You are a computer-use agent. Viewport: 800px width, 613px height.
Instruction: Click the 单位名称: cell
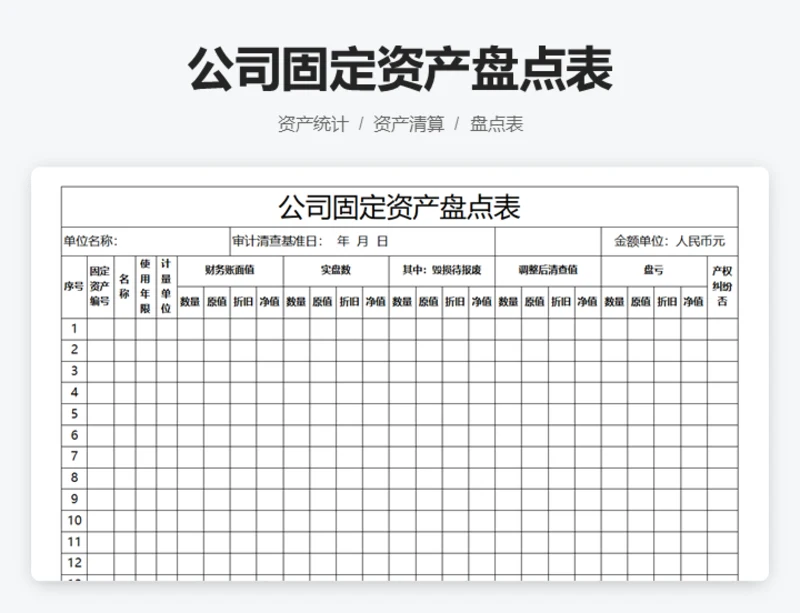click(x=145, y=241)
